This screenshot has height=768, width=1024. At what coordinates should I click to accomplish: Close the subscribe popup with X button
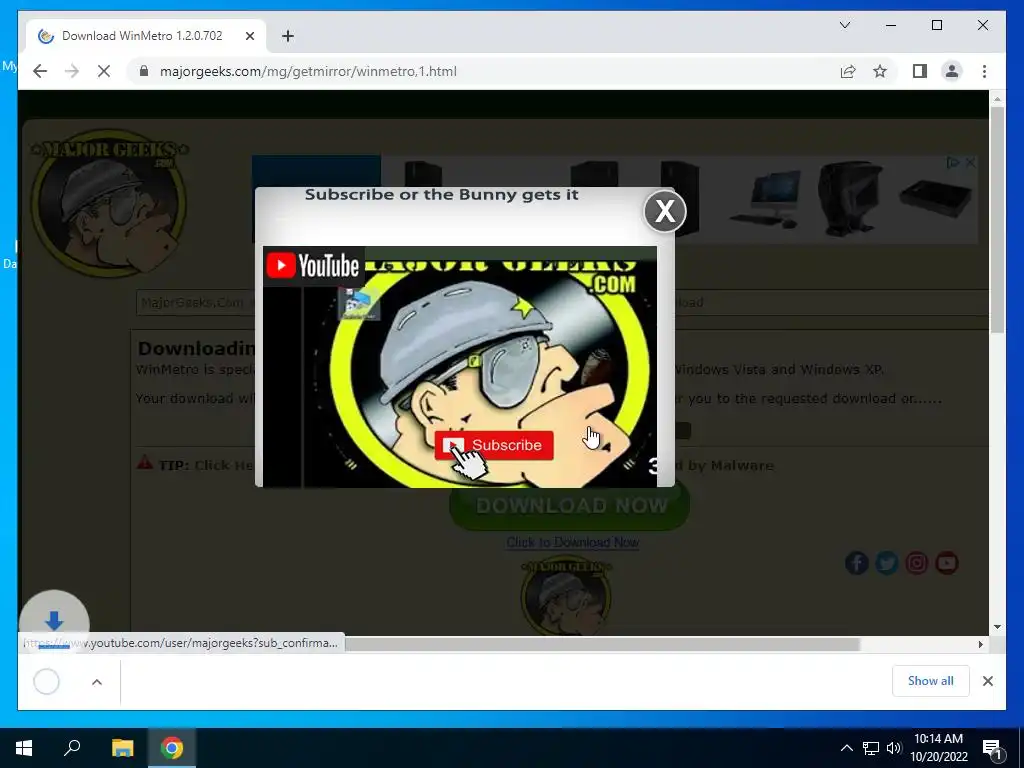[x=665, y=211]
